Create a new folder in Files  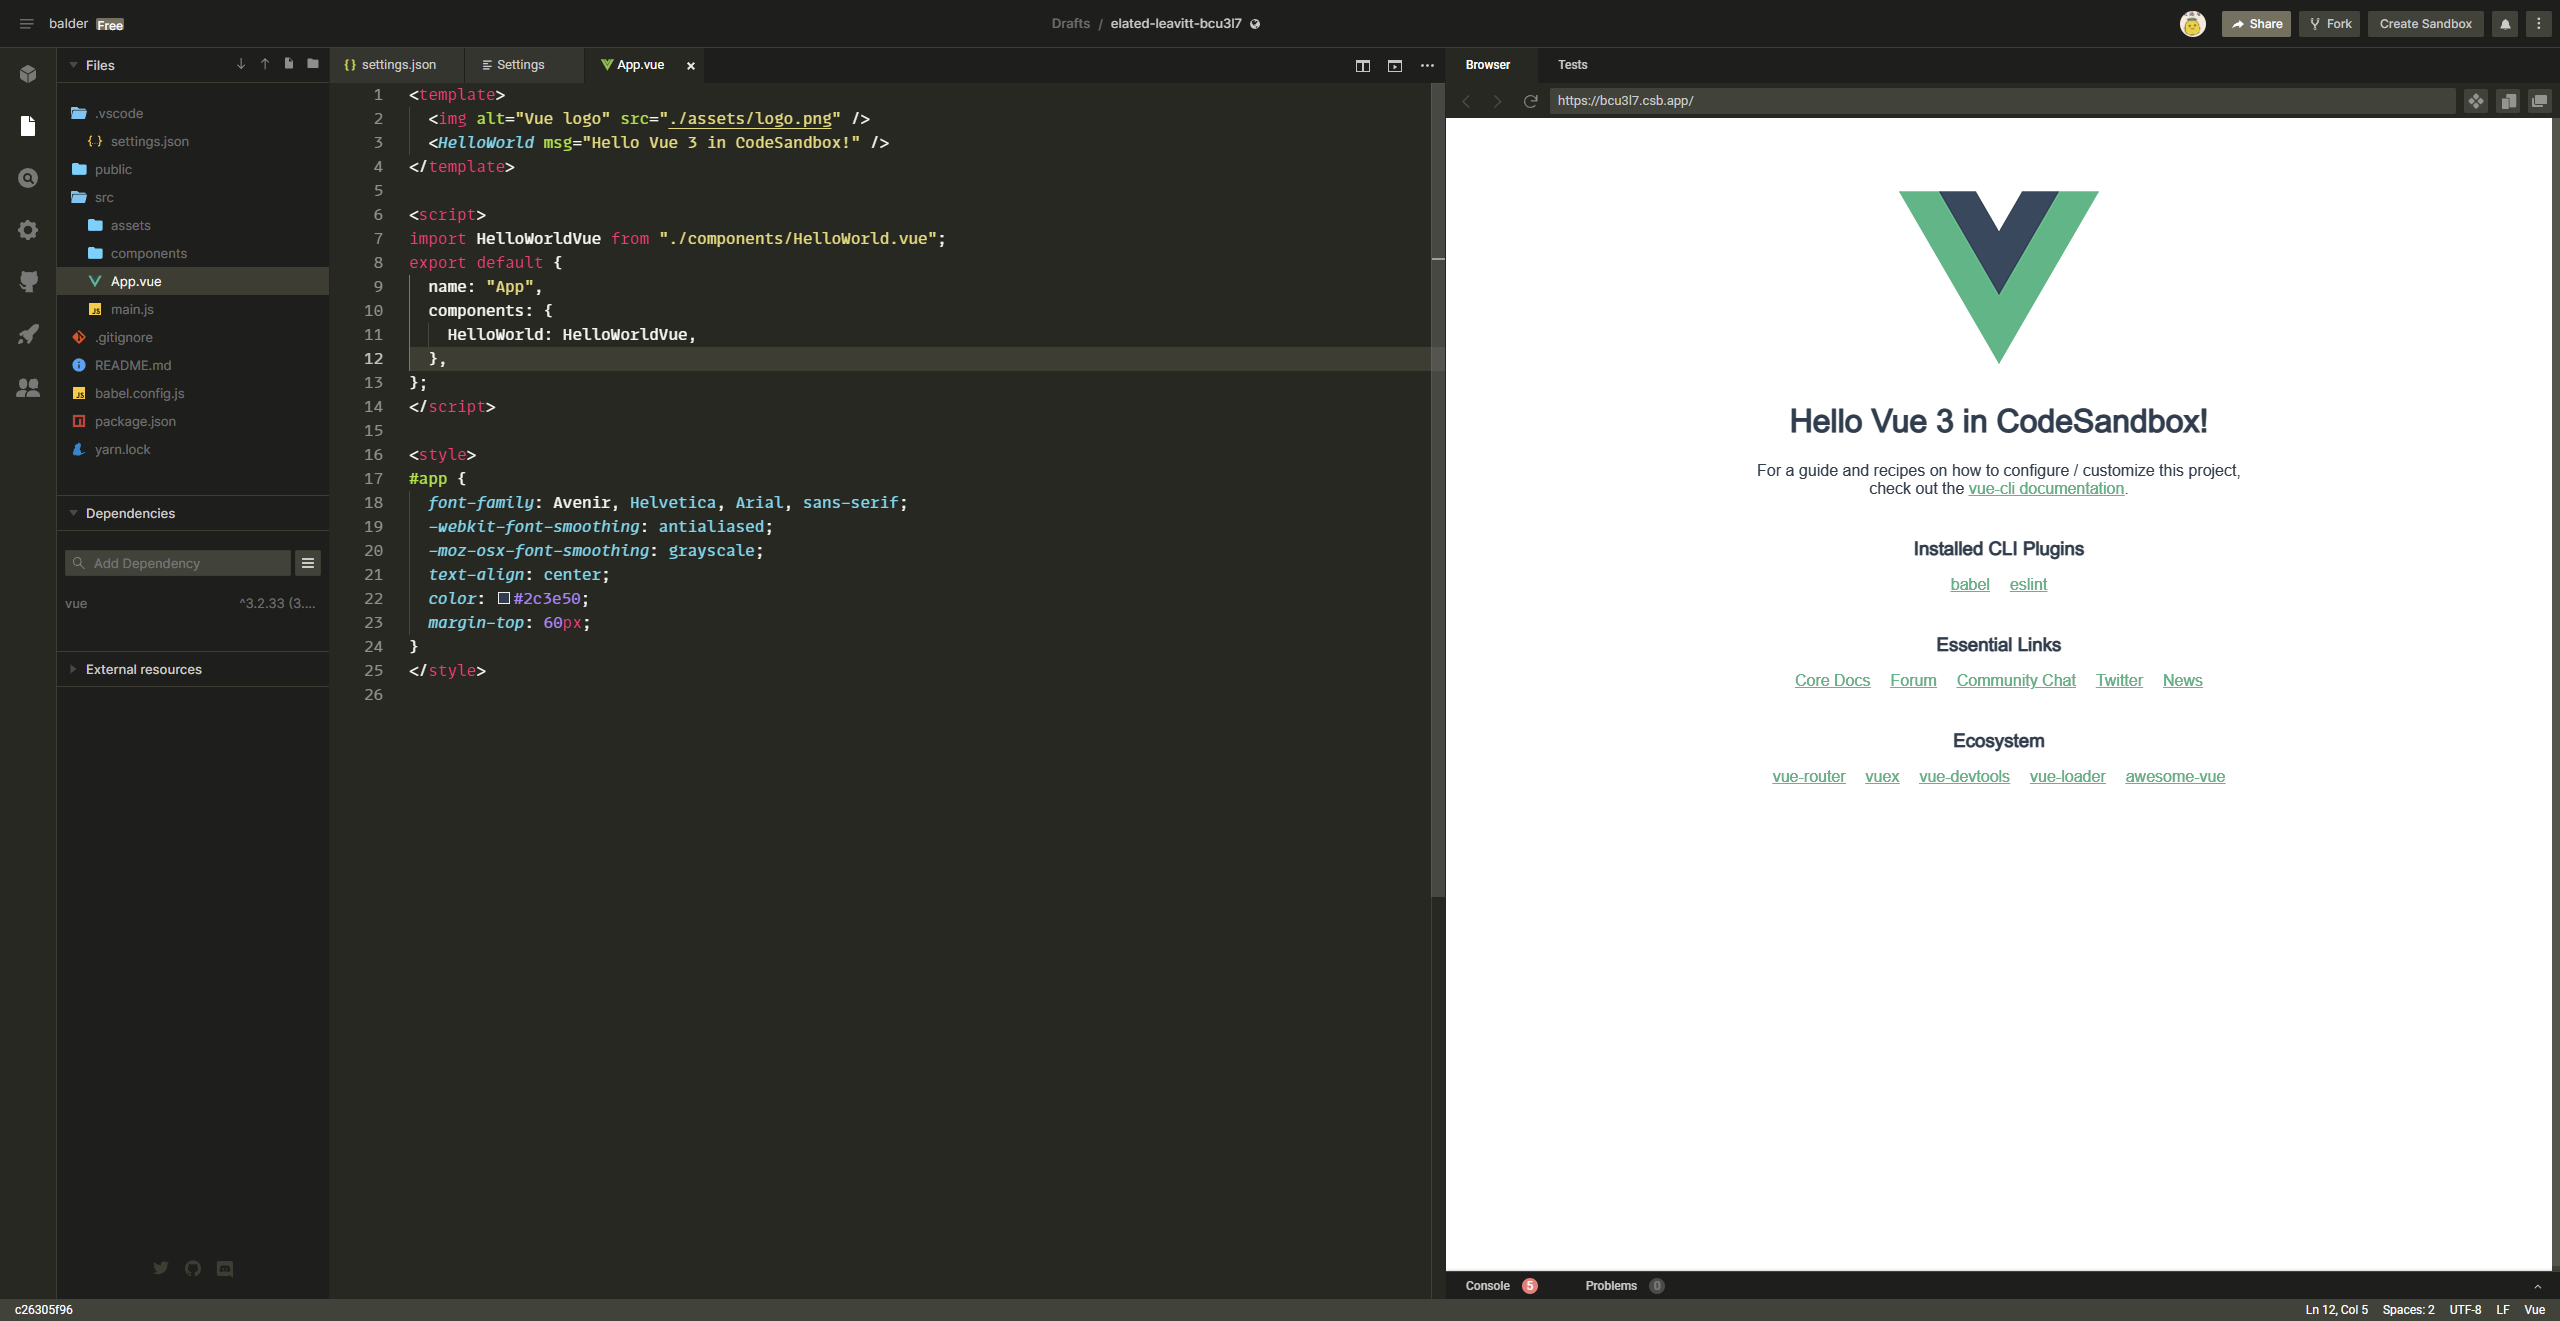click(313, 64)
